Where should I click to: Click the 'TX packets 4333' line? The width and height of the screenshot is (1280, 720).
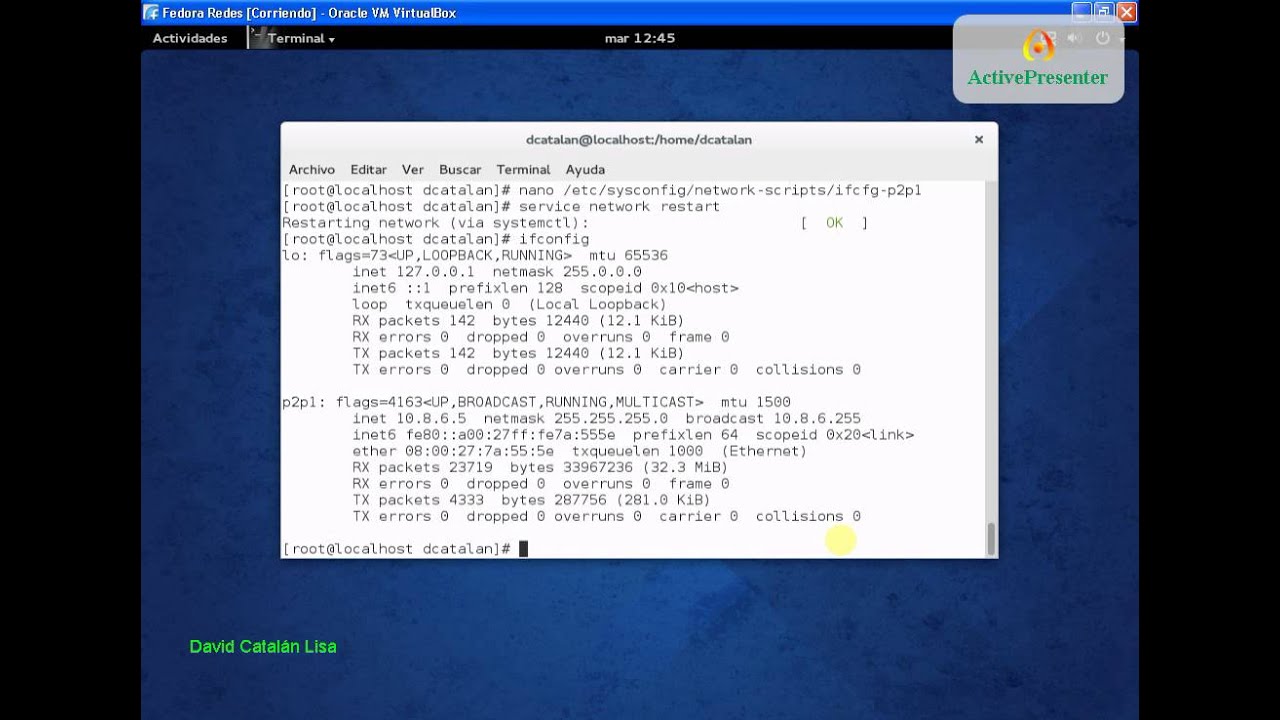531,500
